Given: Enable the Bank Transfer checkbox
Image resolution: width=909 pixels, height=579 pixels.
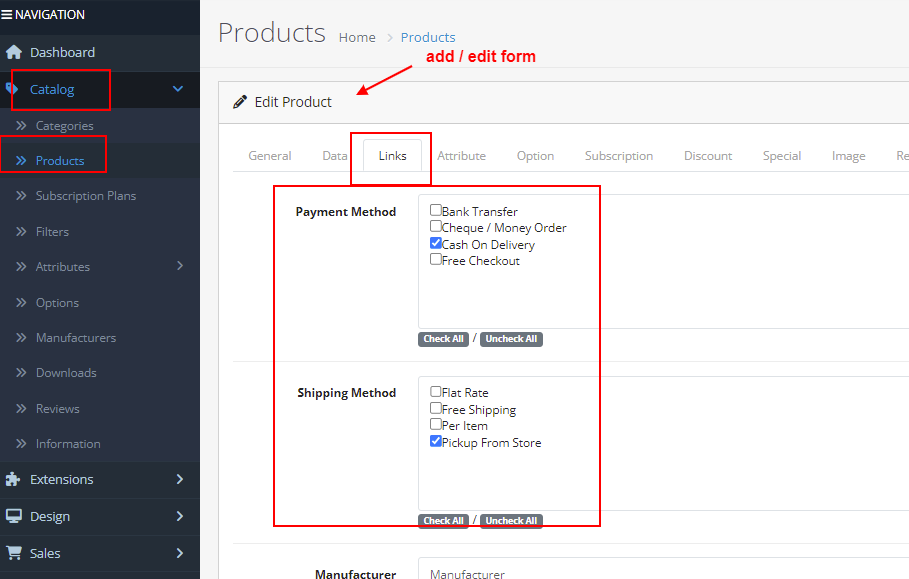Looking at the screenshot, I should point(435,210).
